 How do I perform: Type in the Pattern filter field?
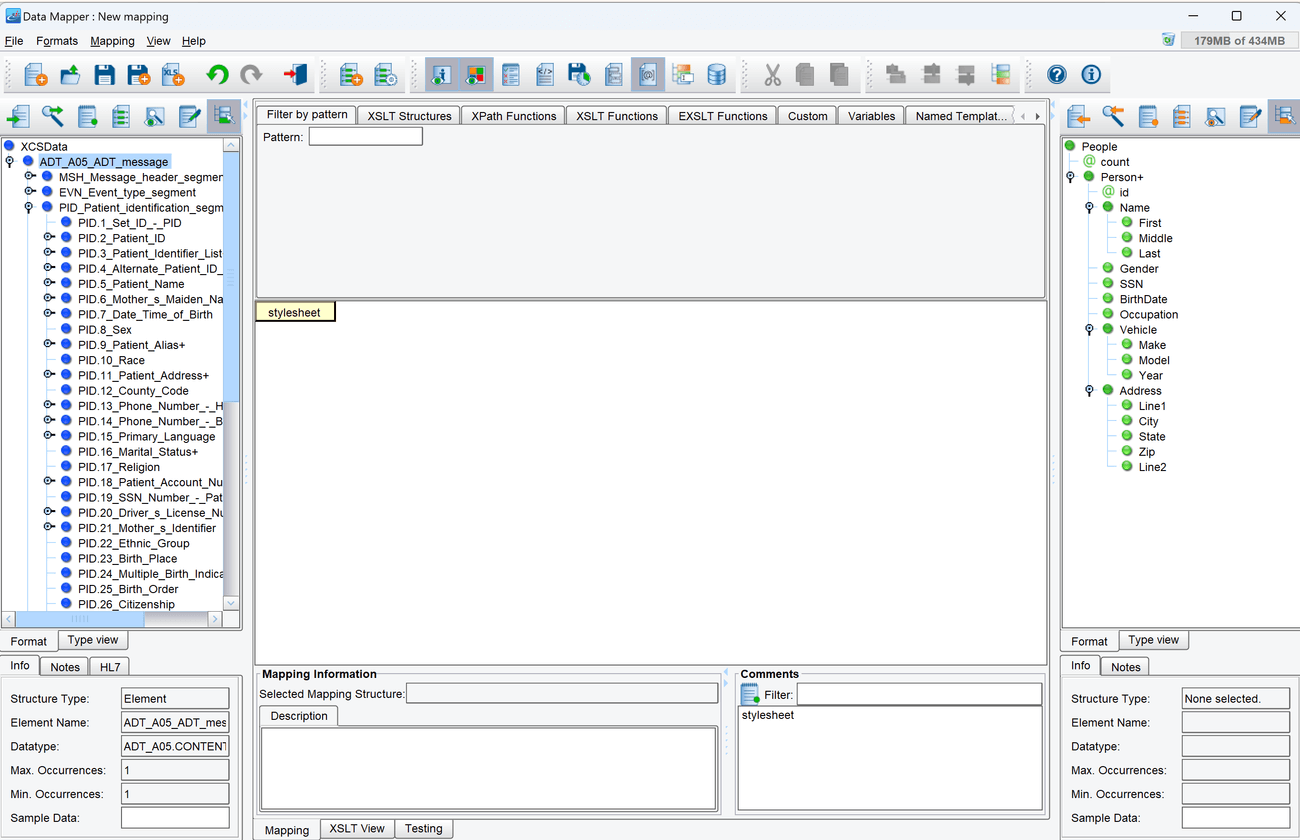pos(365,136)
